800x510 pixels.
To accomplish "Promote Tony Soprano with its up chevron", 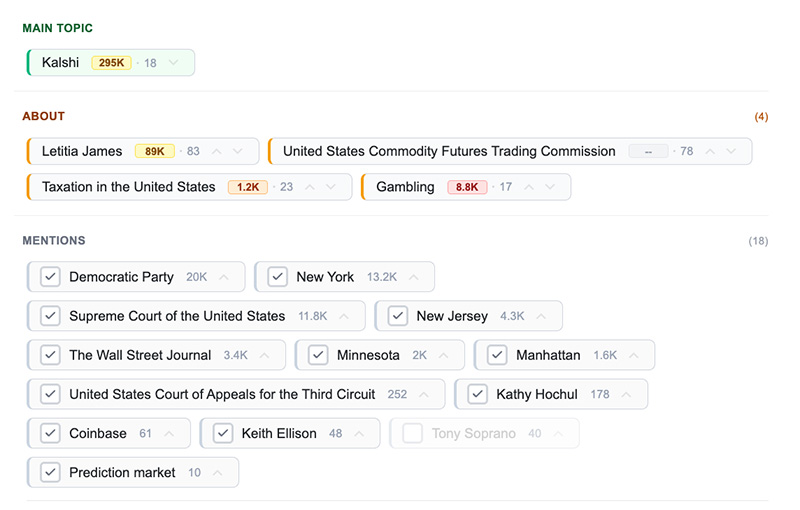I will tap(558, 434).
